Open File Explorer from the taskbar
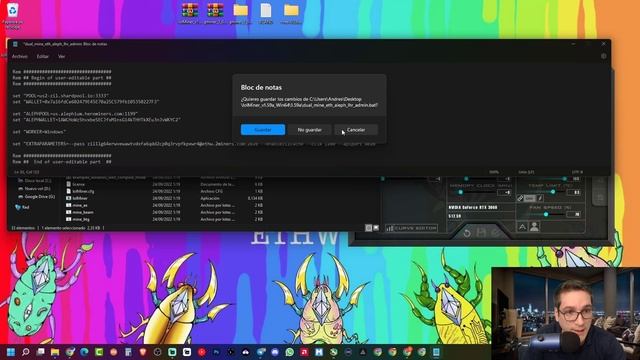 [55, 352]
